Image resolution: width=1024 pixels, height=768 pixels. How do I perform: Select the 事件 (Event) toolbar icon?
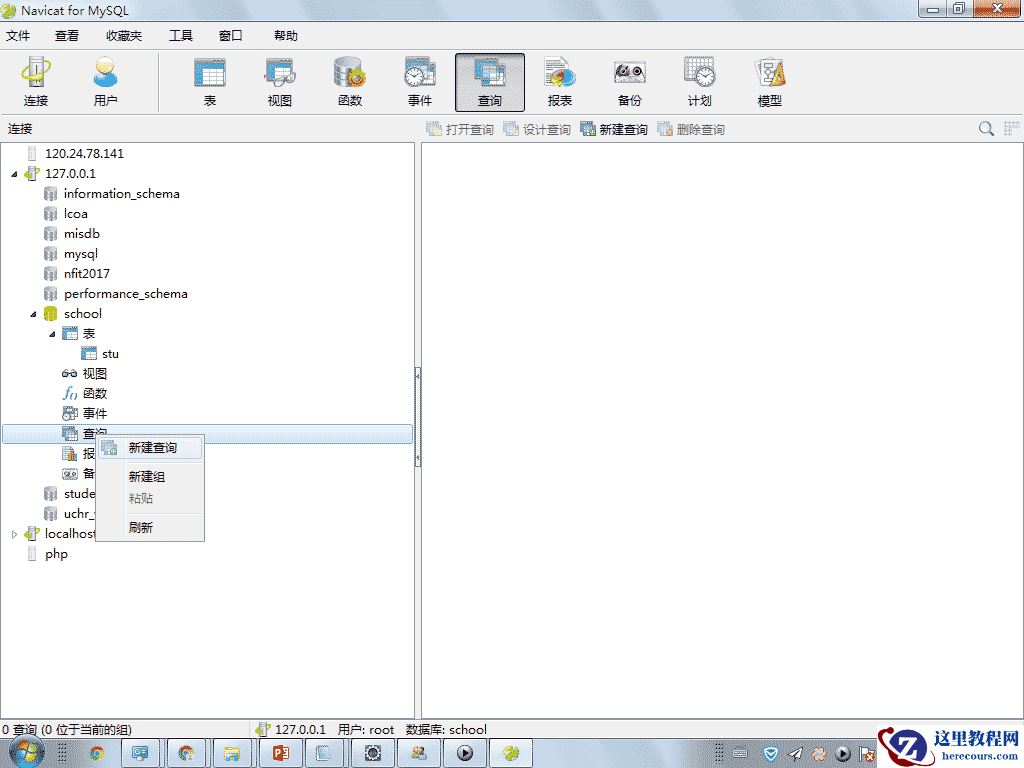click(420, 82)
